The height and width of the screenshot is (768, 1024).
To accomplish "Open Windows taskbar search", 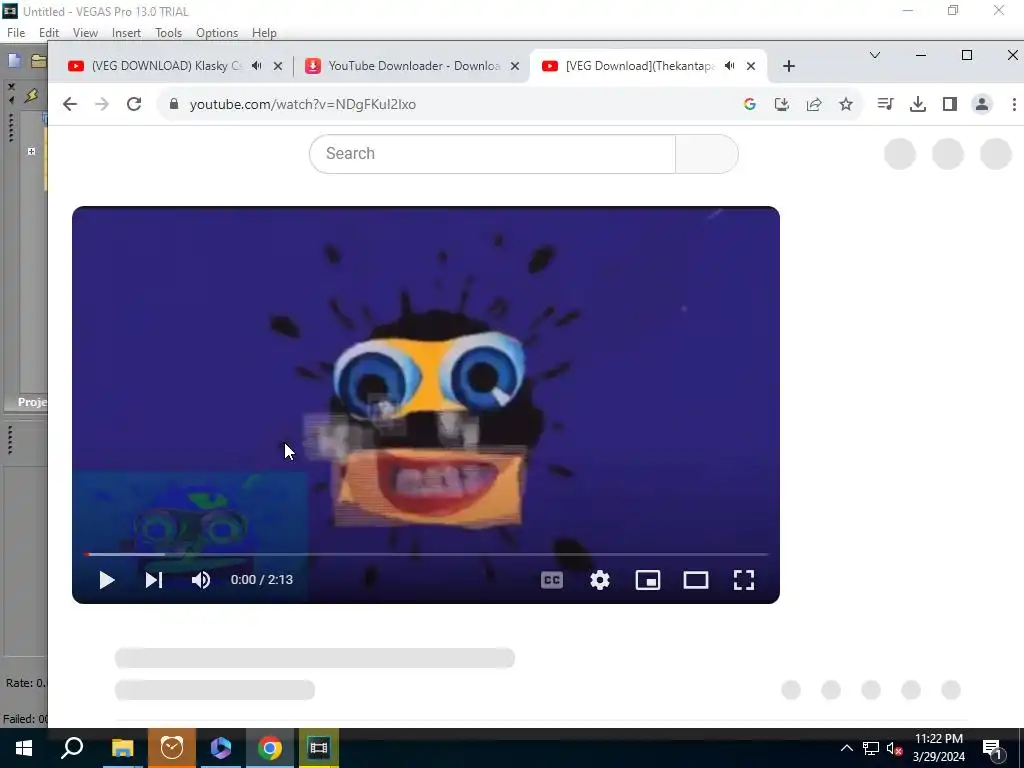I will (72, 748).
